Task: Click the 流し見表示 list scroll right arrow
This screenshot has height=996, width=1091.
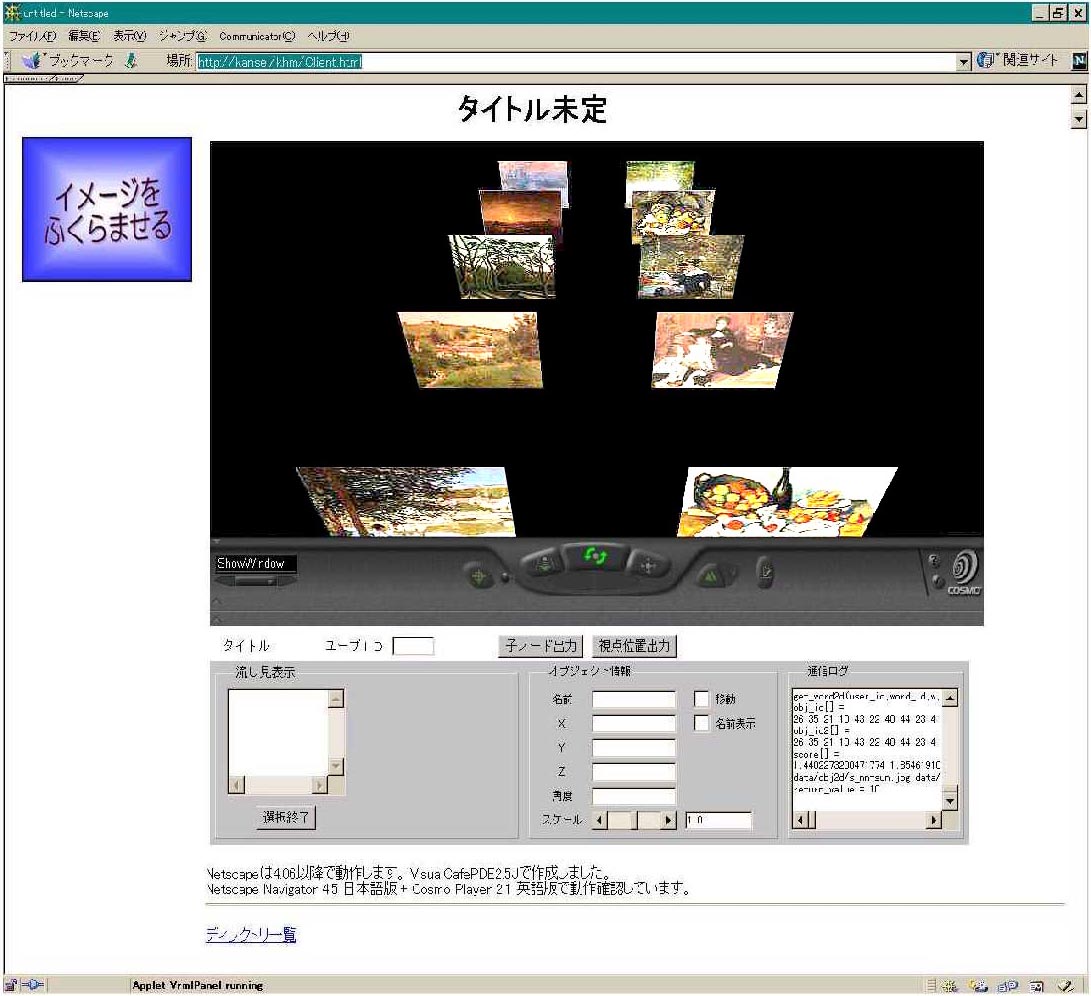Action: click(319, 785)
